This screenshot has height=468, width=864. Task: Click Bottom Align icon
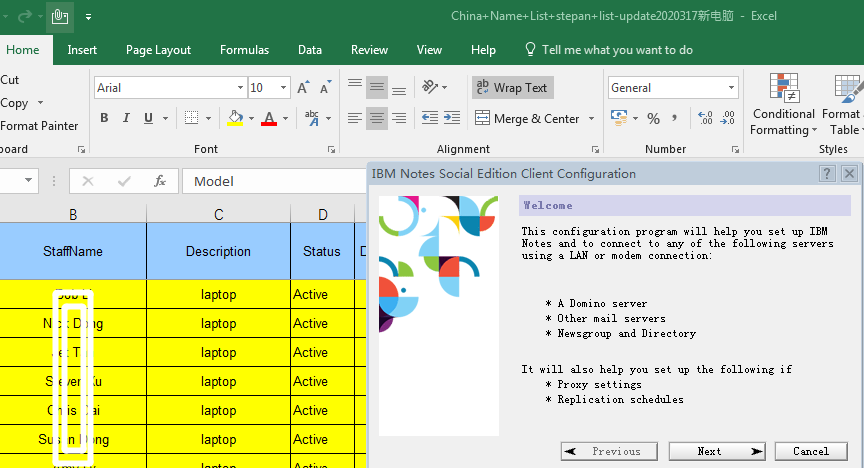(399, 88)
